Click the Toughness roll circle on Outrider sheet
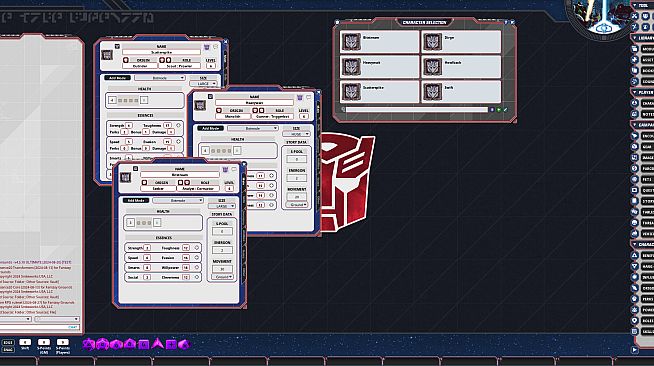Viewport: 654px width, 366px height. point(178,125)
